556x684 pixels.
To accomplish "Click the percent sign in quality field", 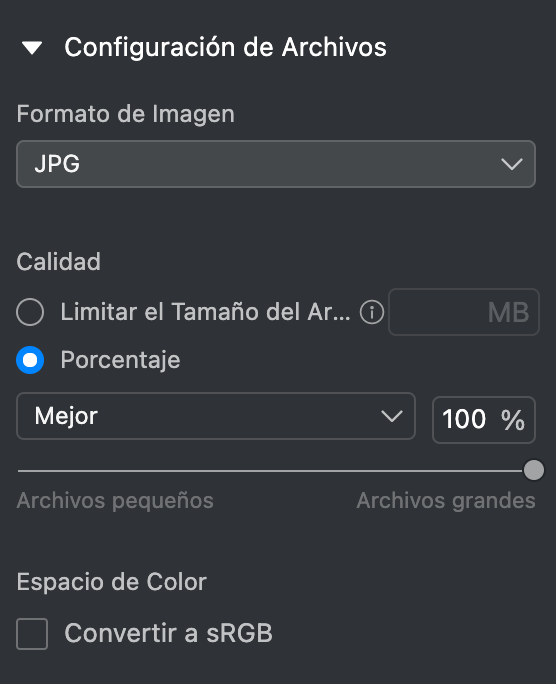I will pos(513,420).
